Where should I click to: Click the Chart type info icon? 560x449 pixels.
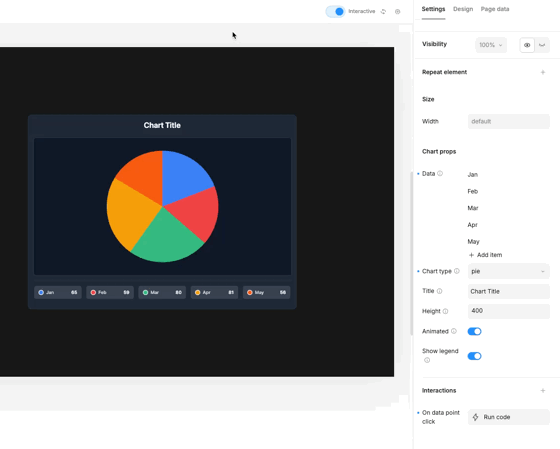click(x=456, y=271)
